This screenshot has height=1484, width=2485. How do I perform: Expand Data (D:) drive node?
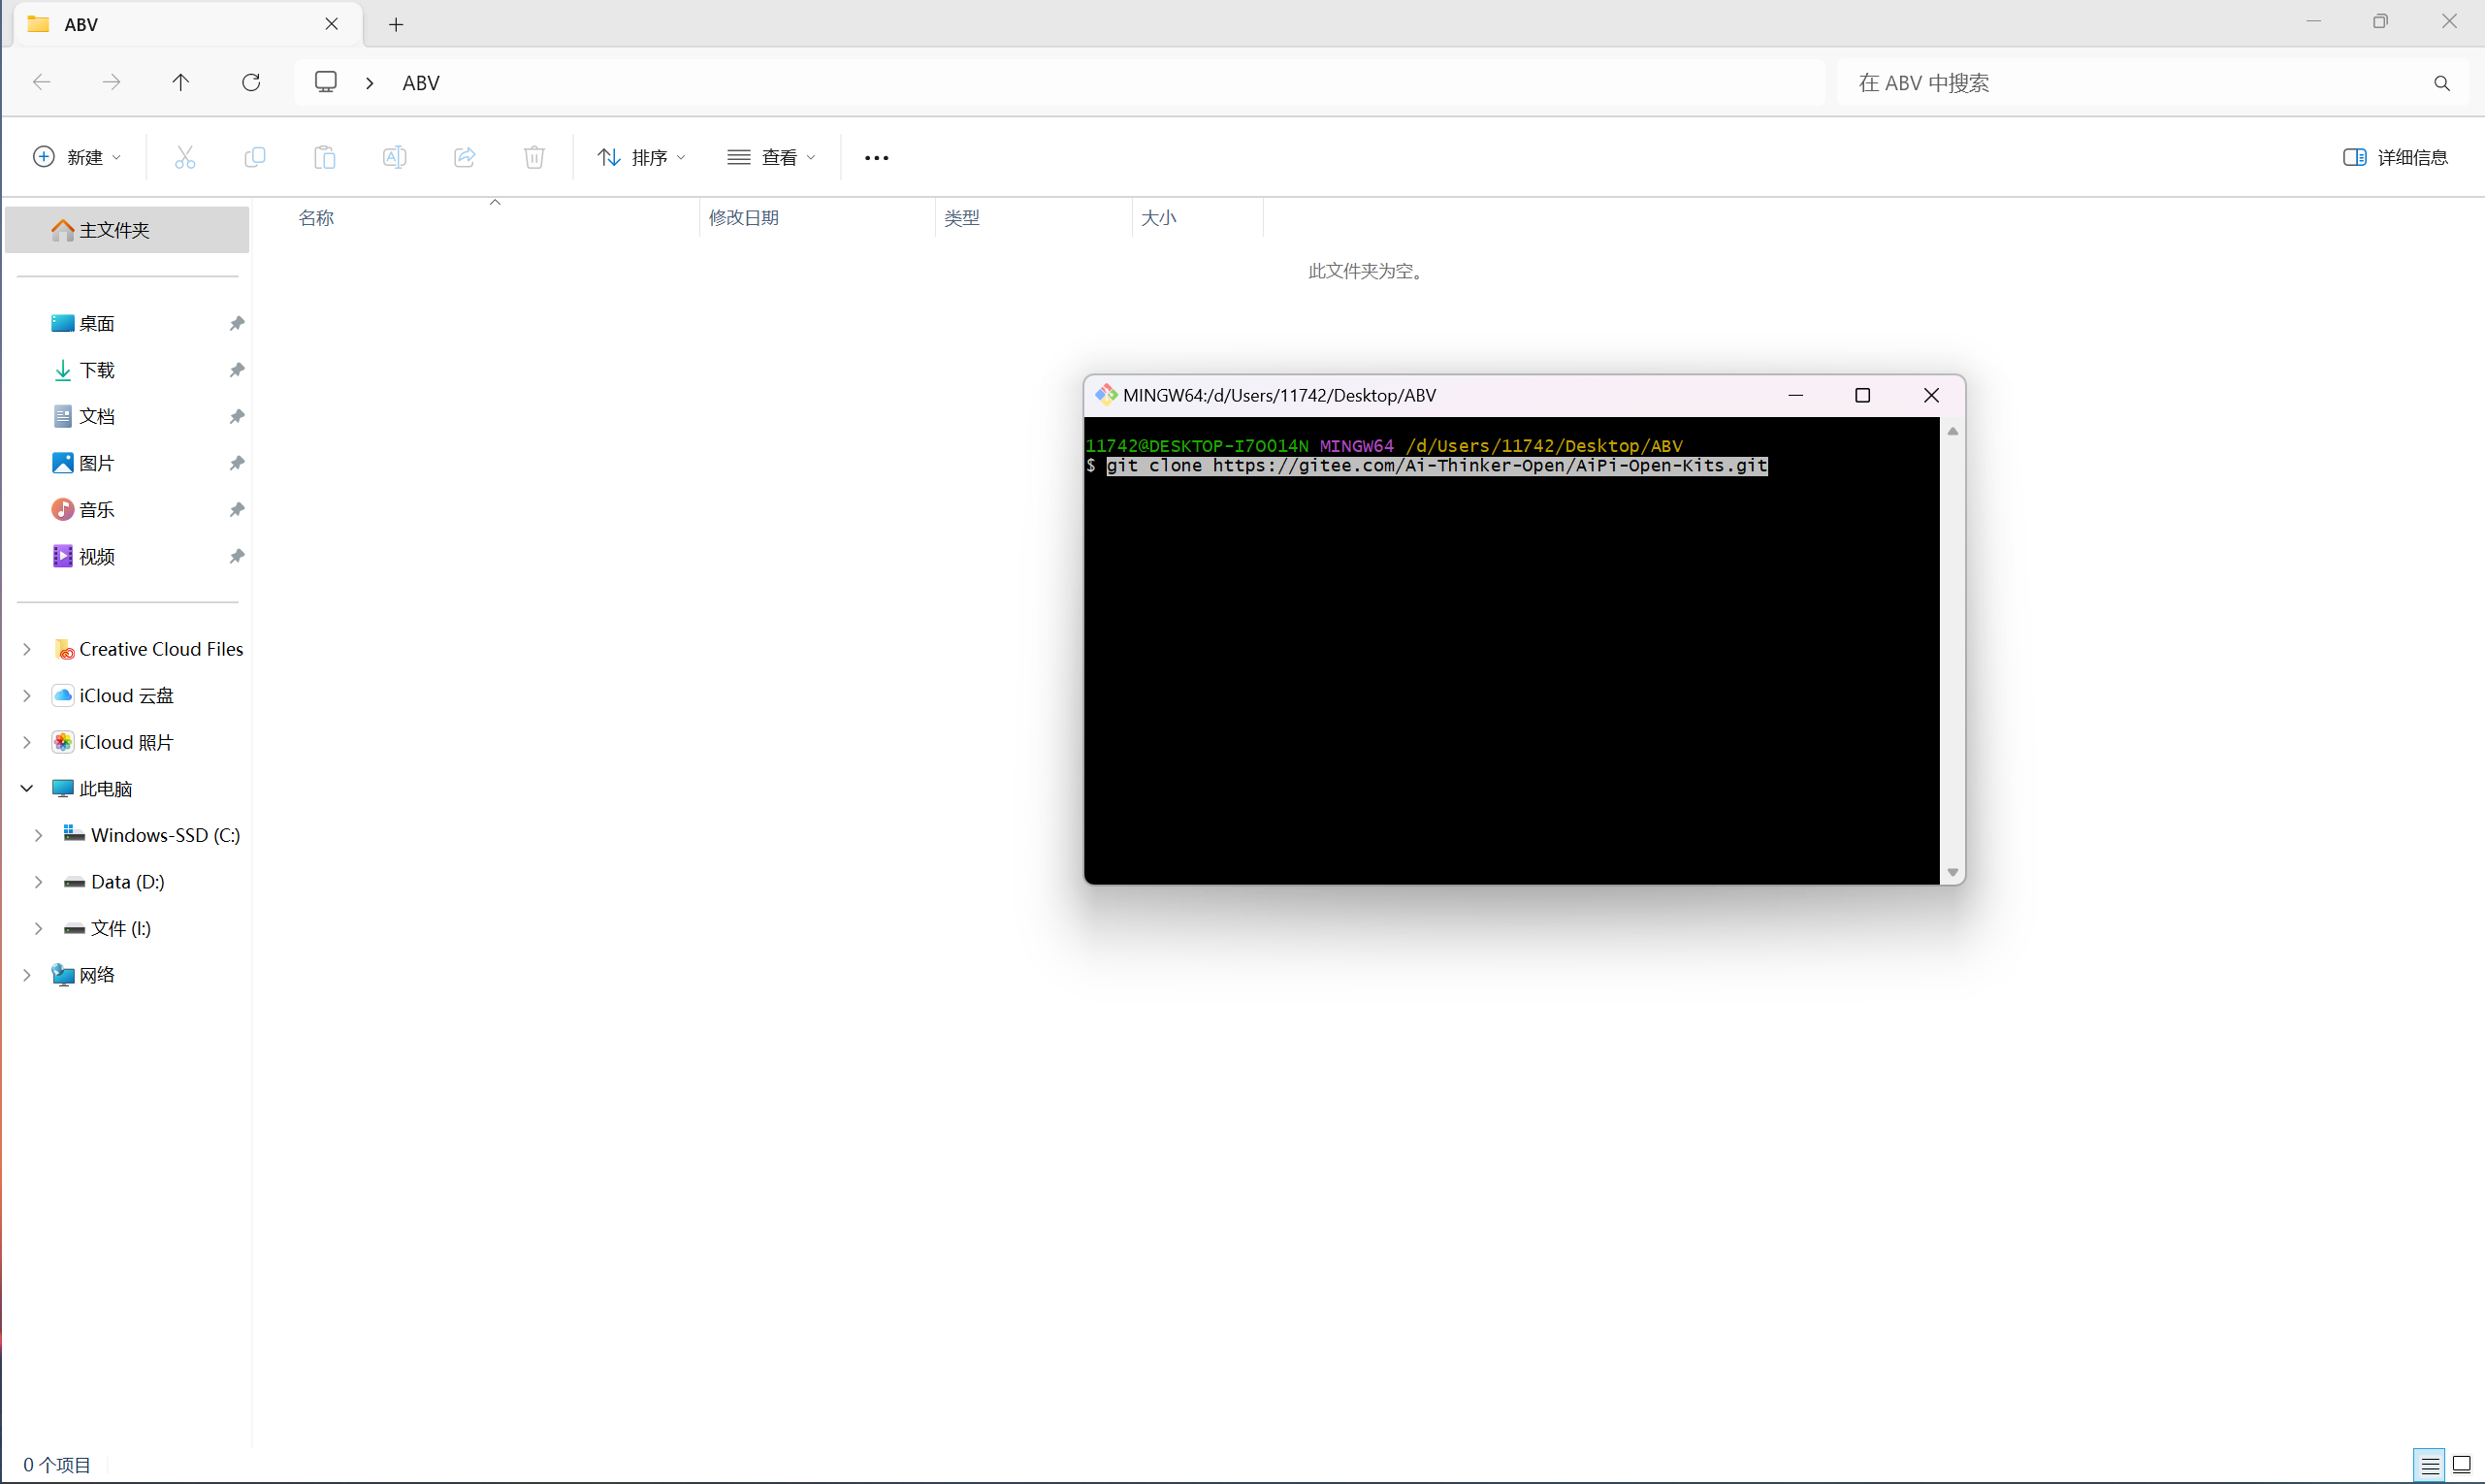click(x=38, y=882)
